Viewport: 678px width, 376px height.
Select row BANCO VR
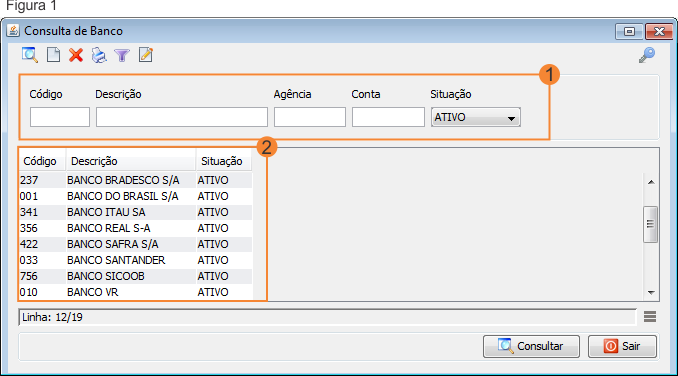[x=135, y=292]
